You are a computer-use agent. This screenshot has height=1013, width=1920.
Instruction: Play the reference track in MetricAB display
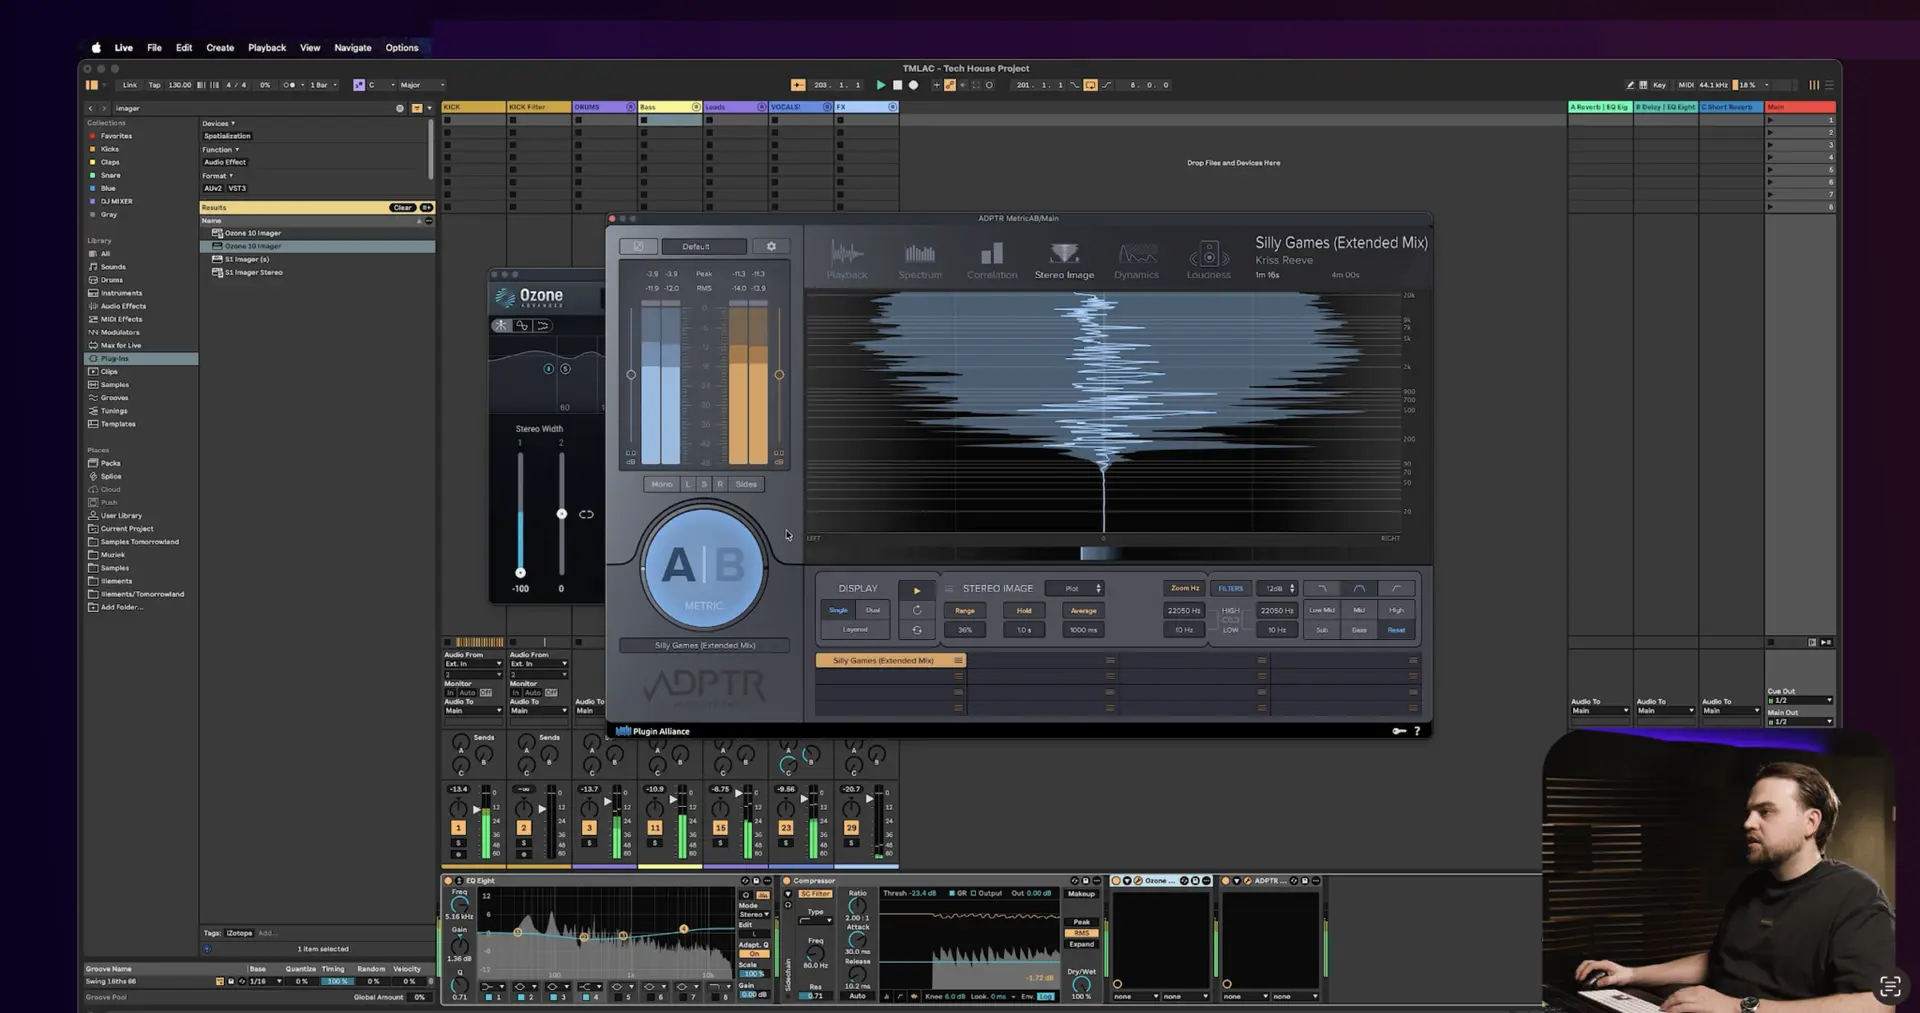click(x=916, y=589)
